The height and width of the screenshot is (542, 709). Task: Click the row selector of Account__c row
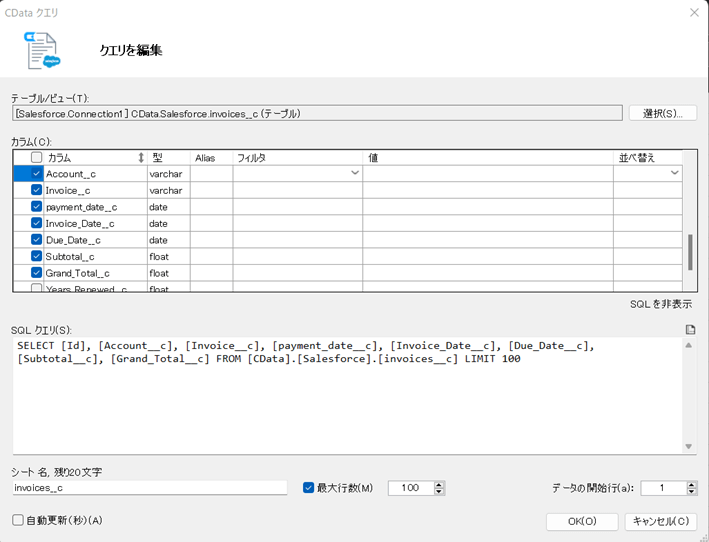point(22,174)
